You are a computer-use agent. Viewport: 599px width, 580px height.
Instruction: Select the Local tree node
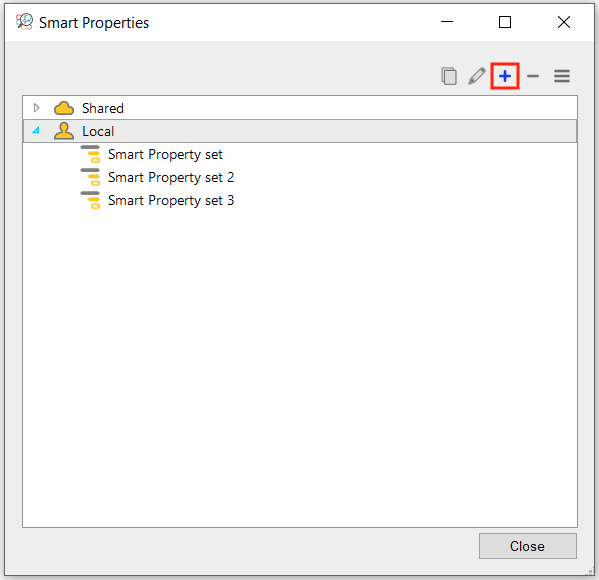pyautogui.click(x=300, y=131)
